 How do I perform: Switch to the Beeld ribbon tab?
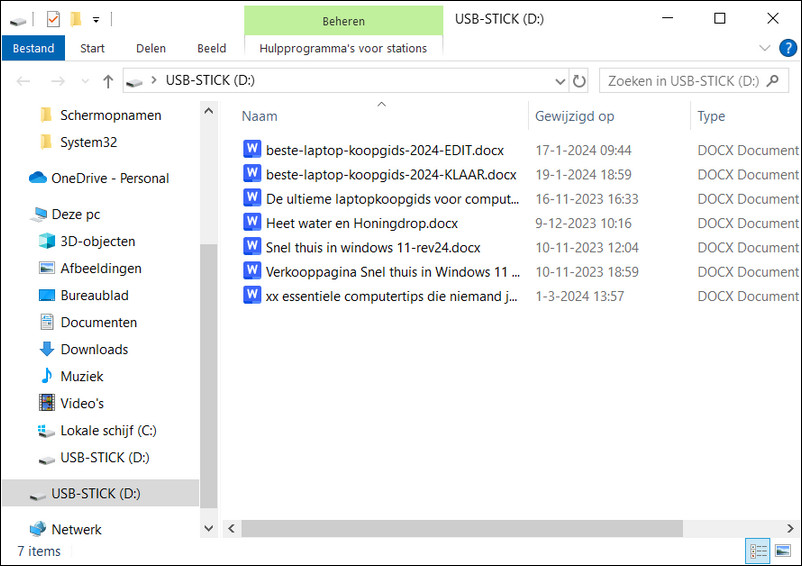(211, 47)
